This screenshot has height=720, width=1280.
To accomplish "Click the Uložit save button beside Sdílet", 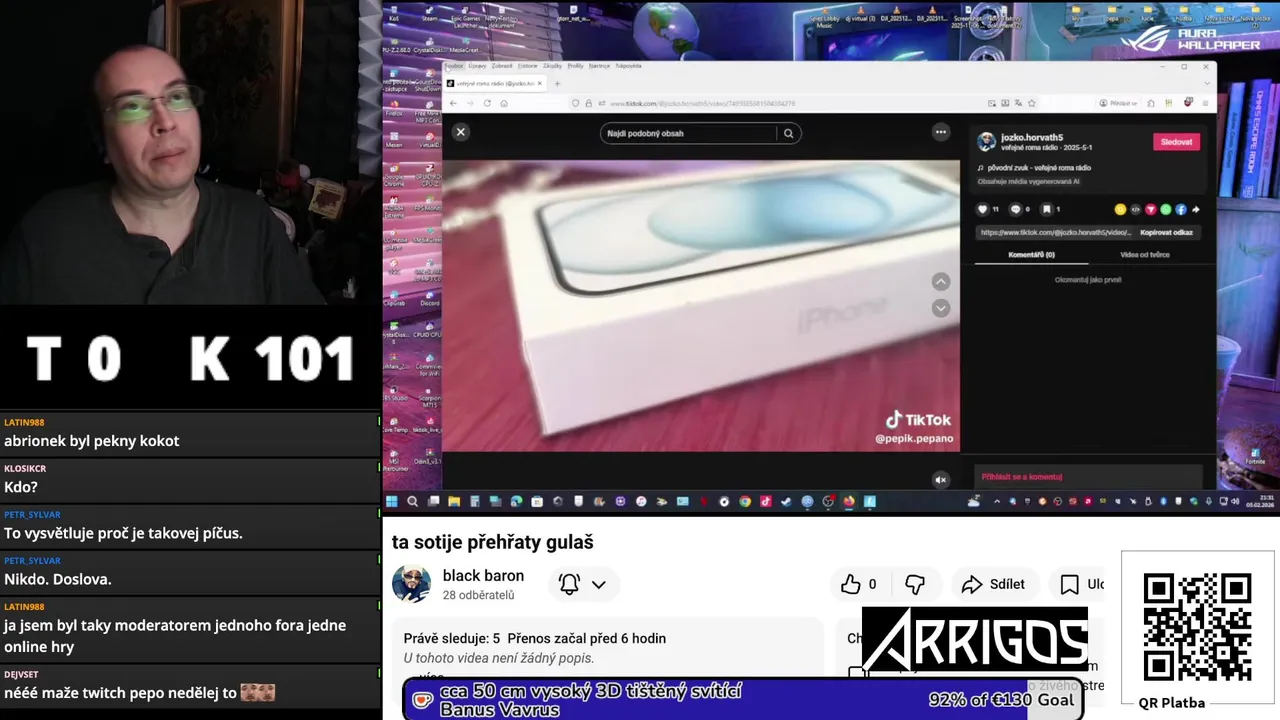I will 1083,584.
